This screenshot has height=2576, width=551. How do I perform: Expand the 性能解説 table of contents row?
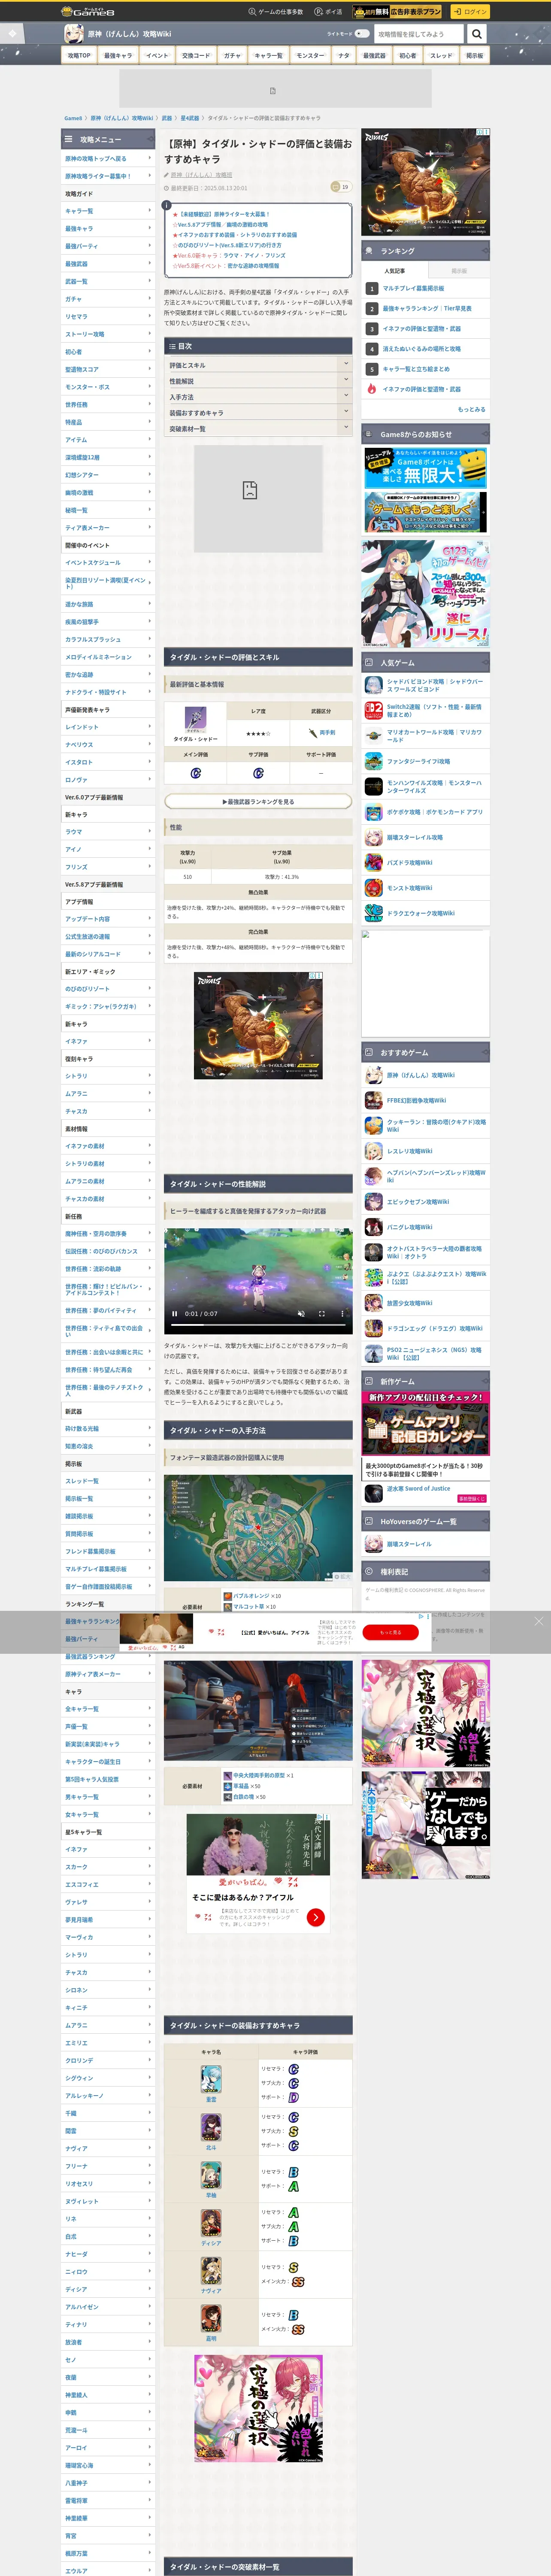[x=258, y=381]
